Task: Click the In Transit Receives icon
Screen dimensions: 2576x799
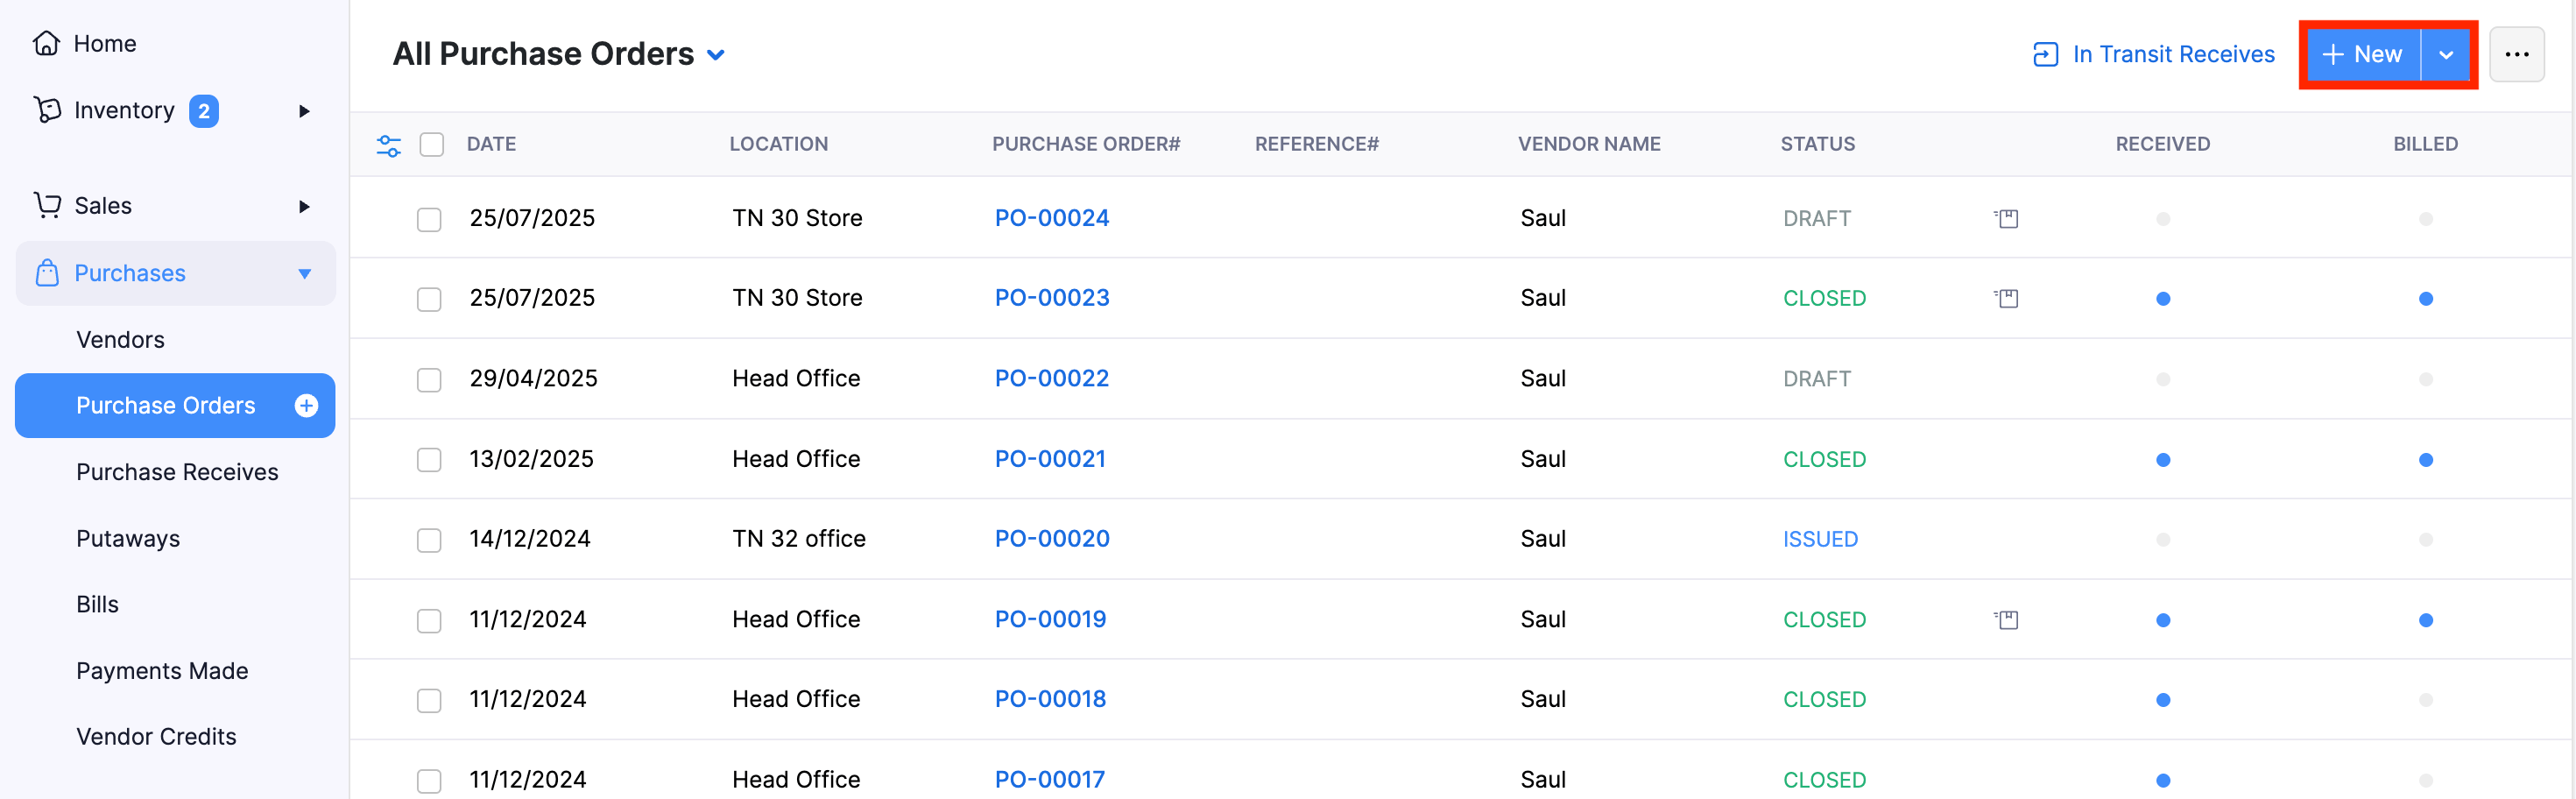Action: pyautogui.click(x=2045, y=54)
